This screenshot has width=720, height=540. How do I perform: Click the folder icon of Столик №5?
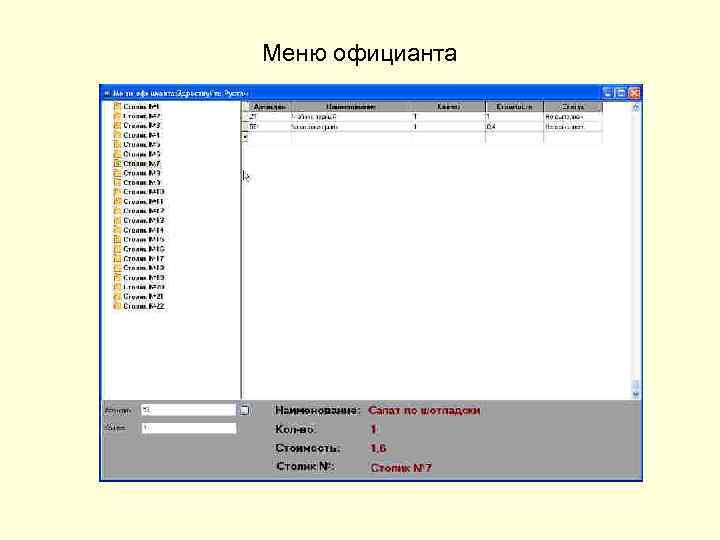point(117,145)
